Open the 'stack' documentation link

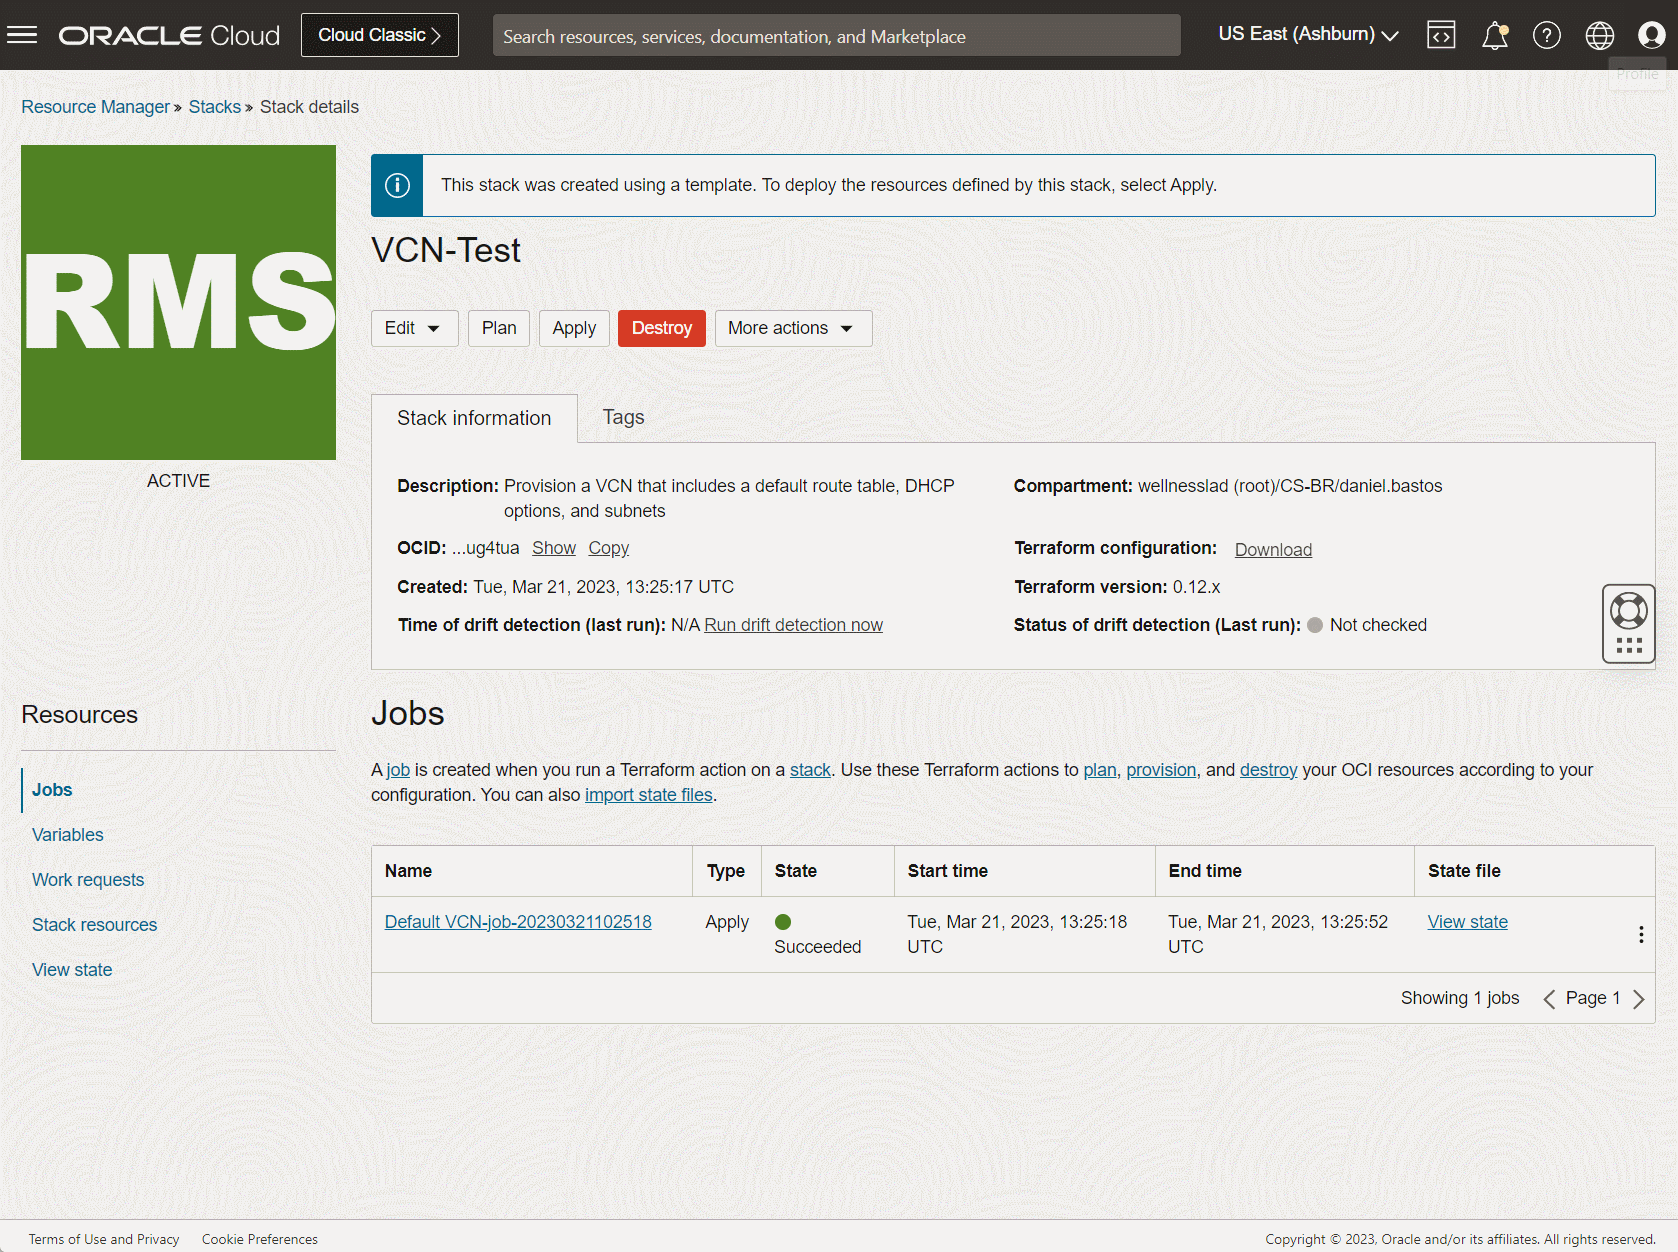pos(810,770)
